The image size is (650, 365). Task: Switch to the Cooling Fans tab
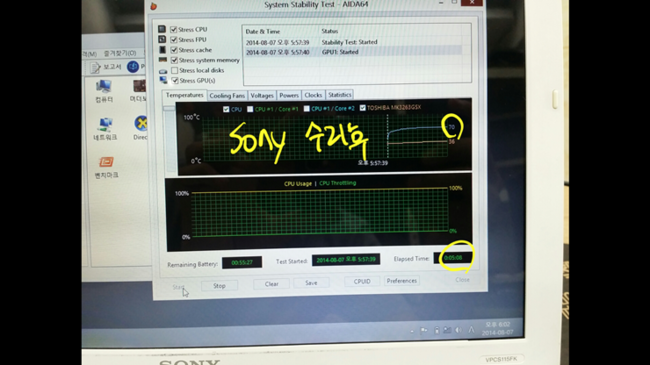227,95
